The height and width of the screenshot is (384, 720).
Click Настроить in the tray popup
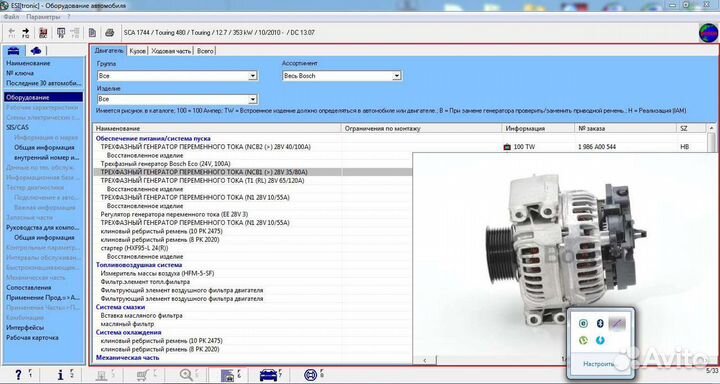coord(599,364)
